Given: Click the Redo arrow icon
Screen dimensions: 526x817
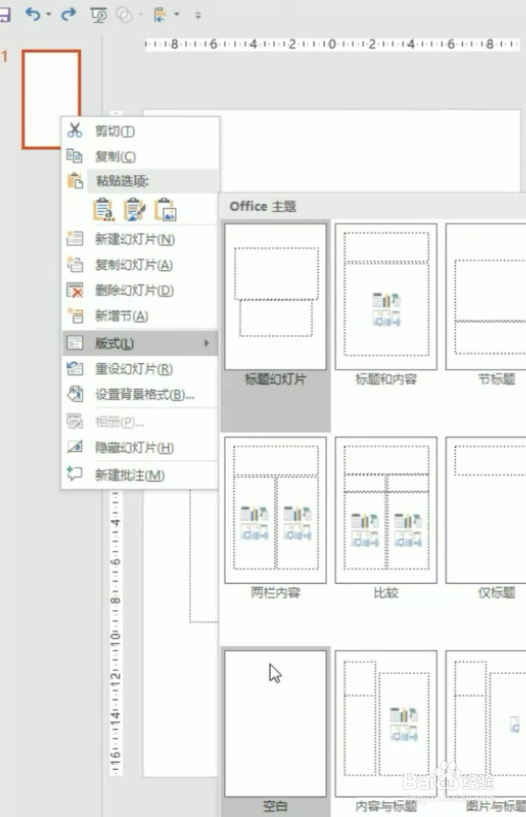Looking at the screenshot, I should [69, 15].
